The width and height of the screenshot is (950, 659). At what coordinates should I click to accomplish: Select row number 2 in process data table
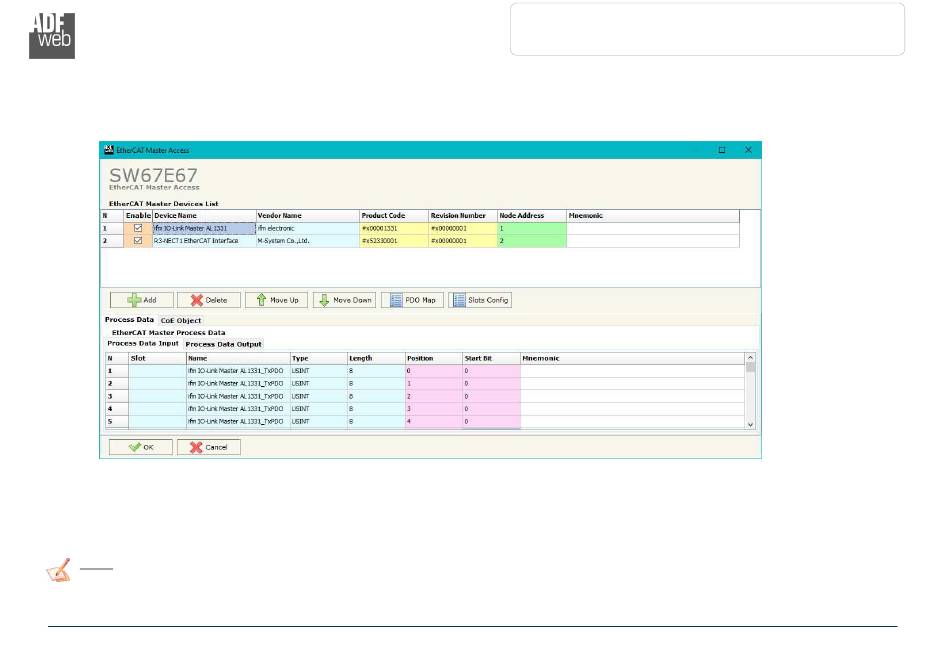point(117,383)
